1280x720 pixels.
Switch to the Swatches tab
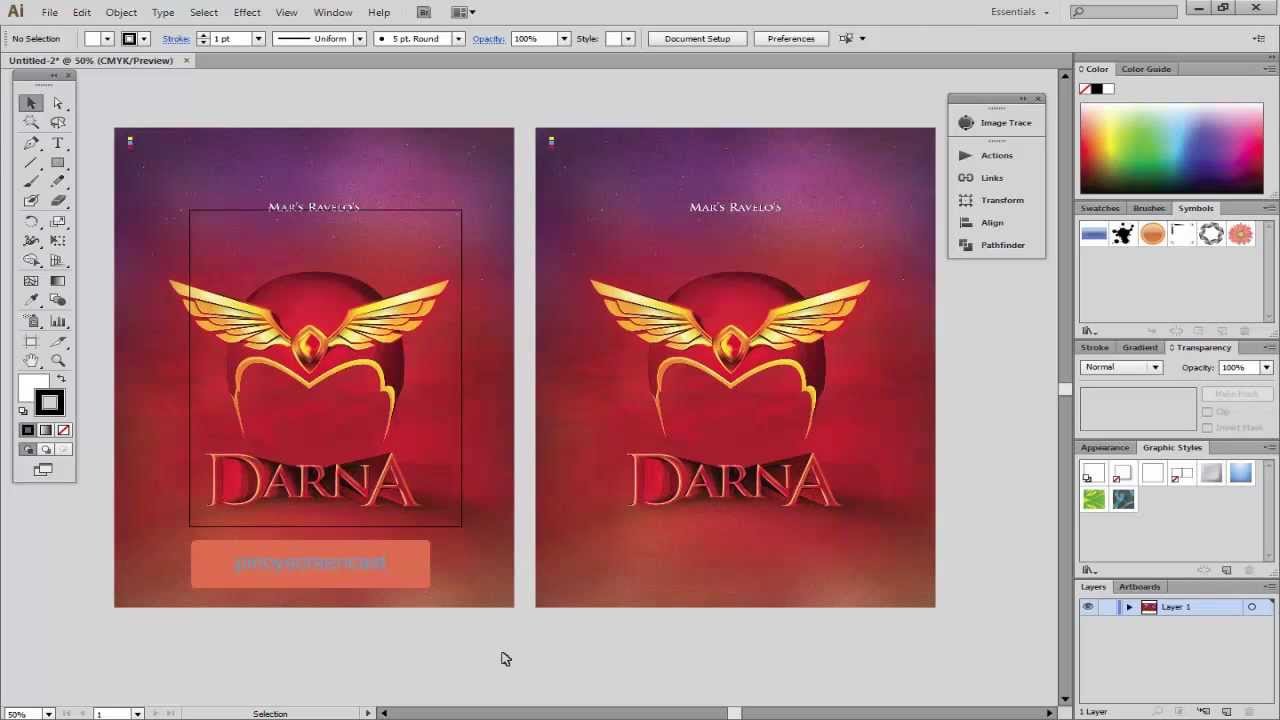[x=1099, y=208]
